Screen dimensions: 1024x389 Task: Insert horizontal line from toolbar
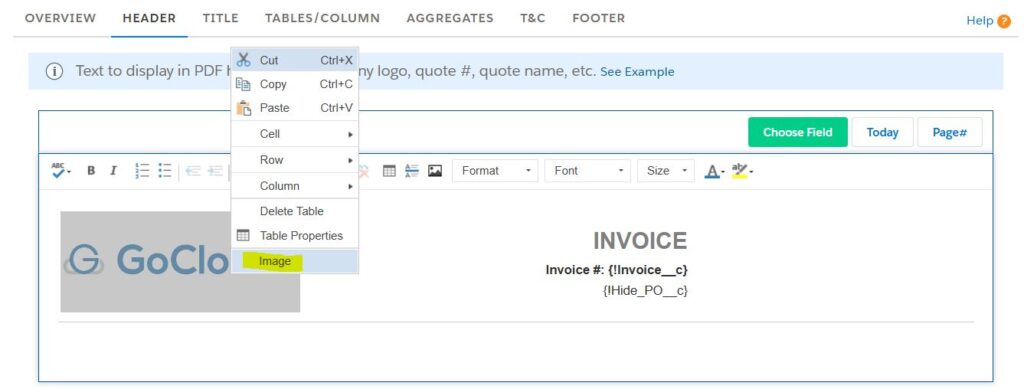(x=411, y=171)
